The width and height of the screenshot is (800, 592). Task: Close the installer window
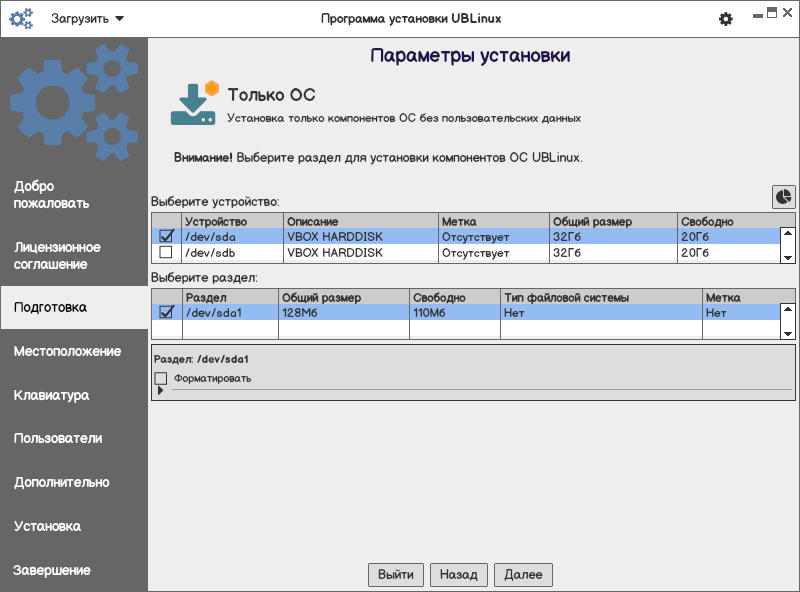pos(787,13)
